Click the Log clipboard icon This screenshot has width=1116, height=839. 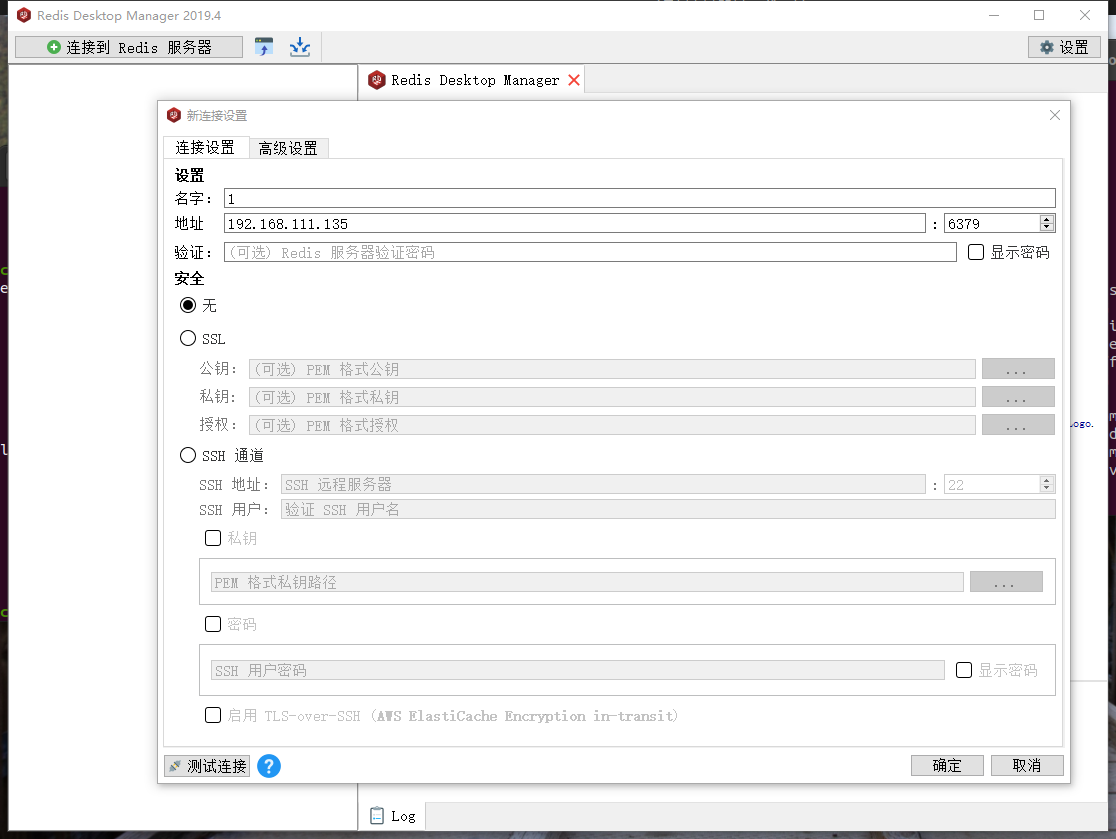click(377, 816)
